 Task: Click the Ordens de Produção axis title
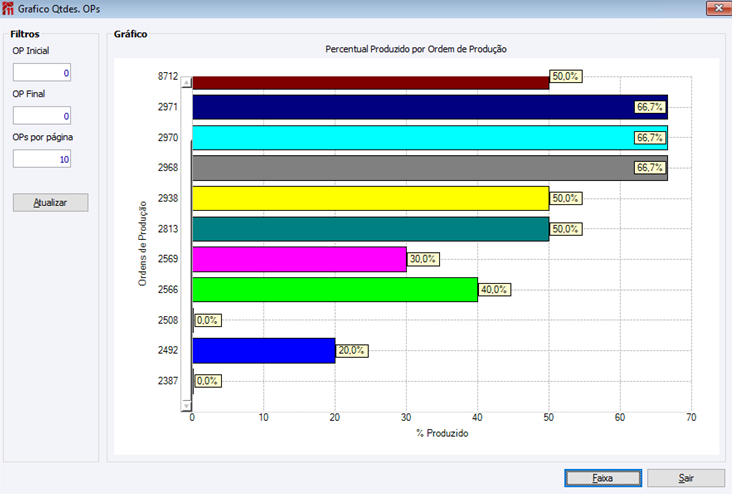142,244
